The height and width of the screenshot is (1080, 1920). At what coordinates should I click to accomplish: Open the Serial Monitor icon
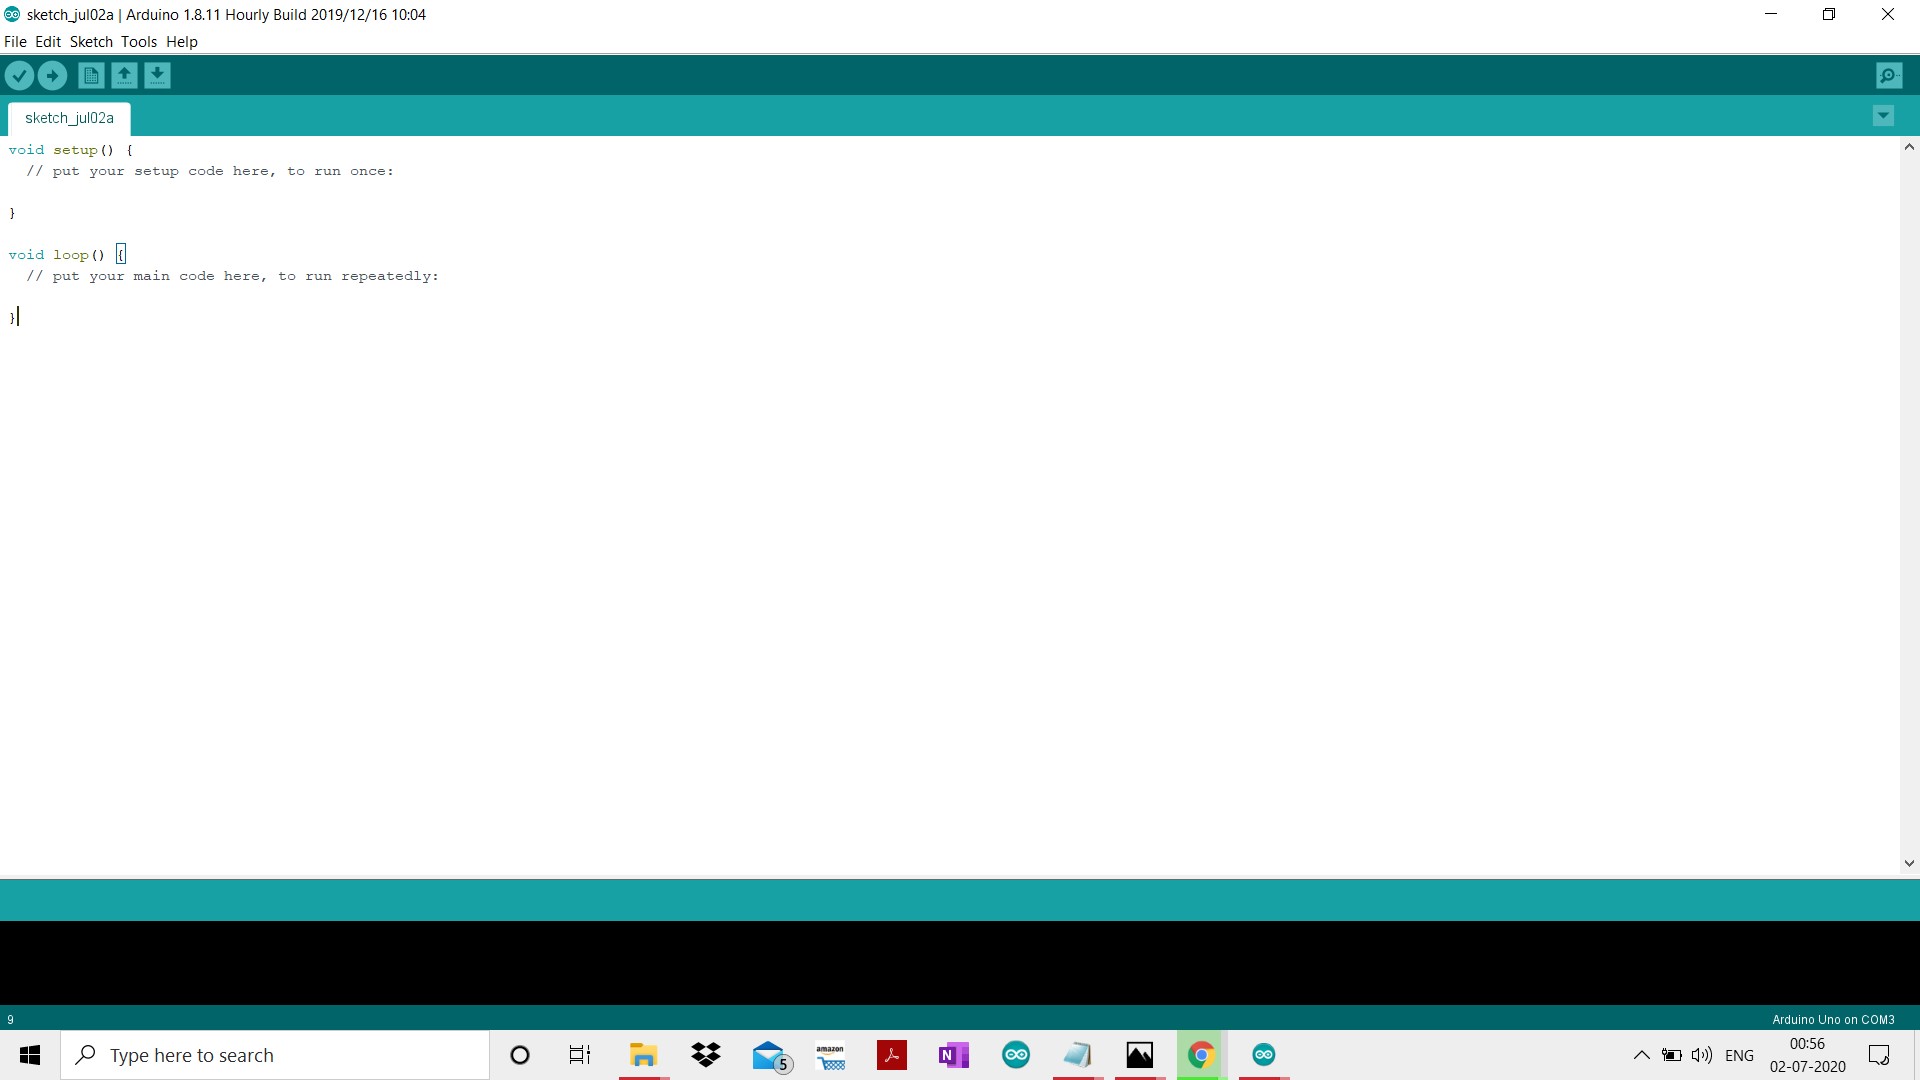(x=1889, y=75)
